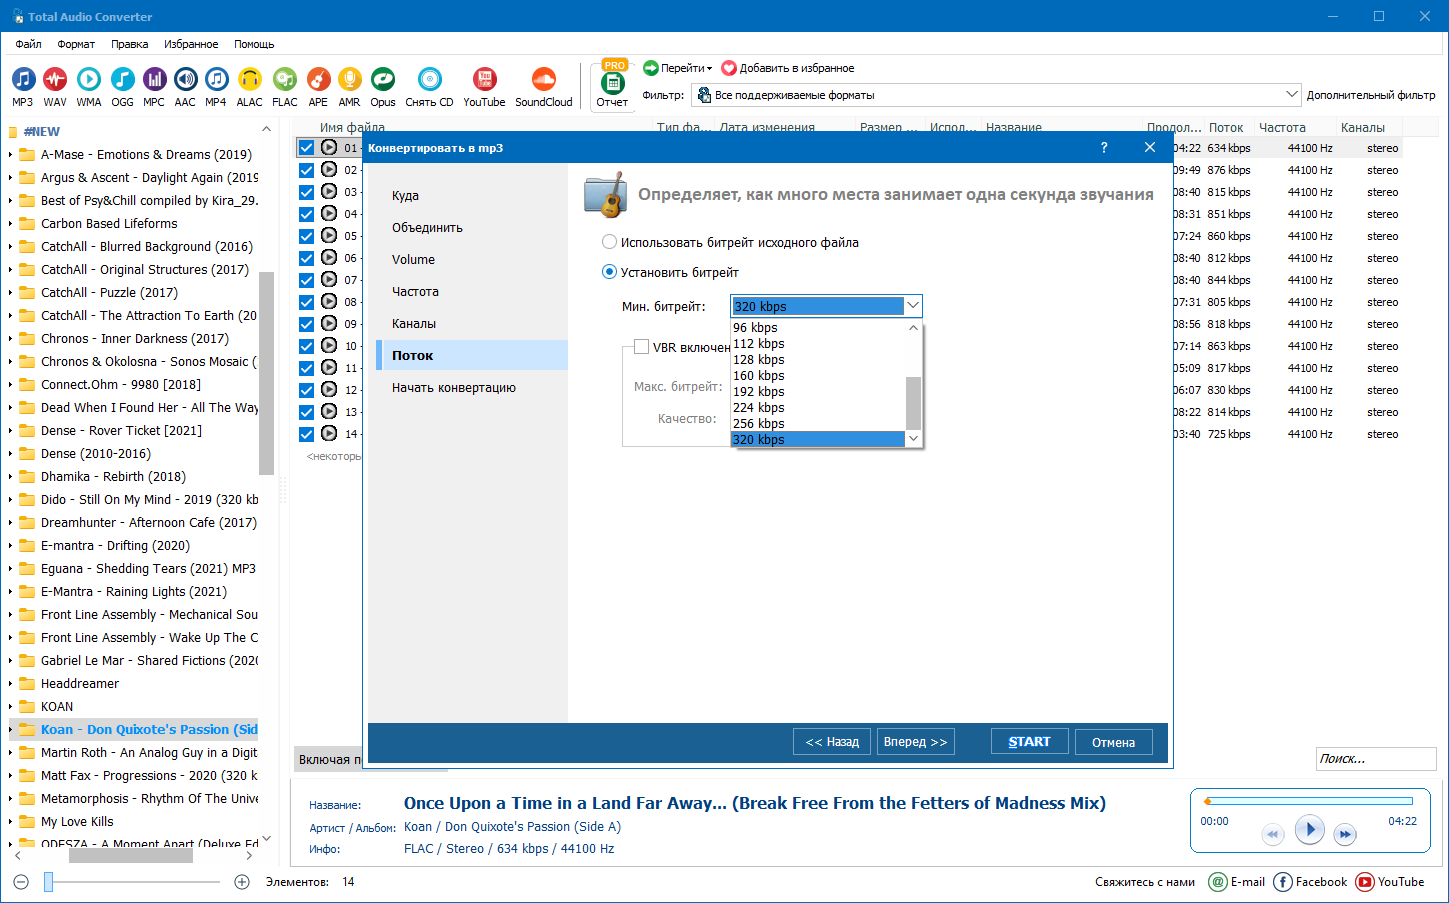Open the dialog help question mark
The image size is (1449, 903).
[1104, 147]
